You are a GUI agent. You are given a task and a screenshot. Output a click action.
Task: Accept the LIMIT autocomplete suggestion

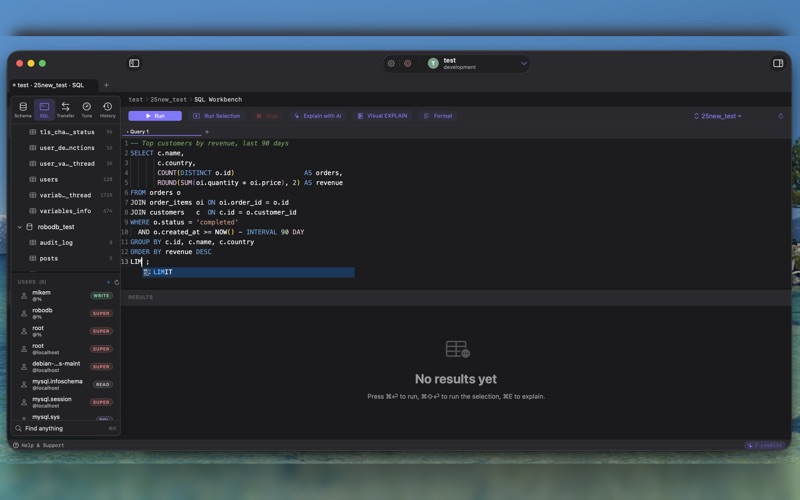click(x=248, y=272)
